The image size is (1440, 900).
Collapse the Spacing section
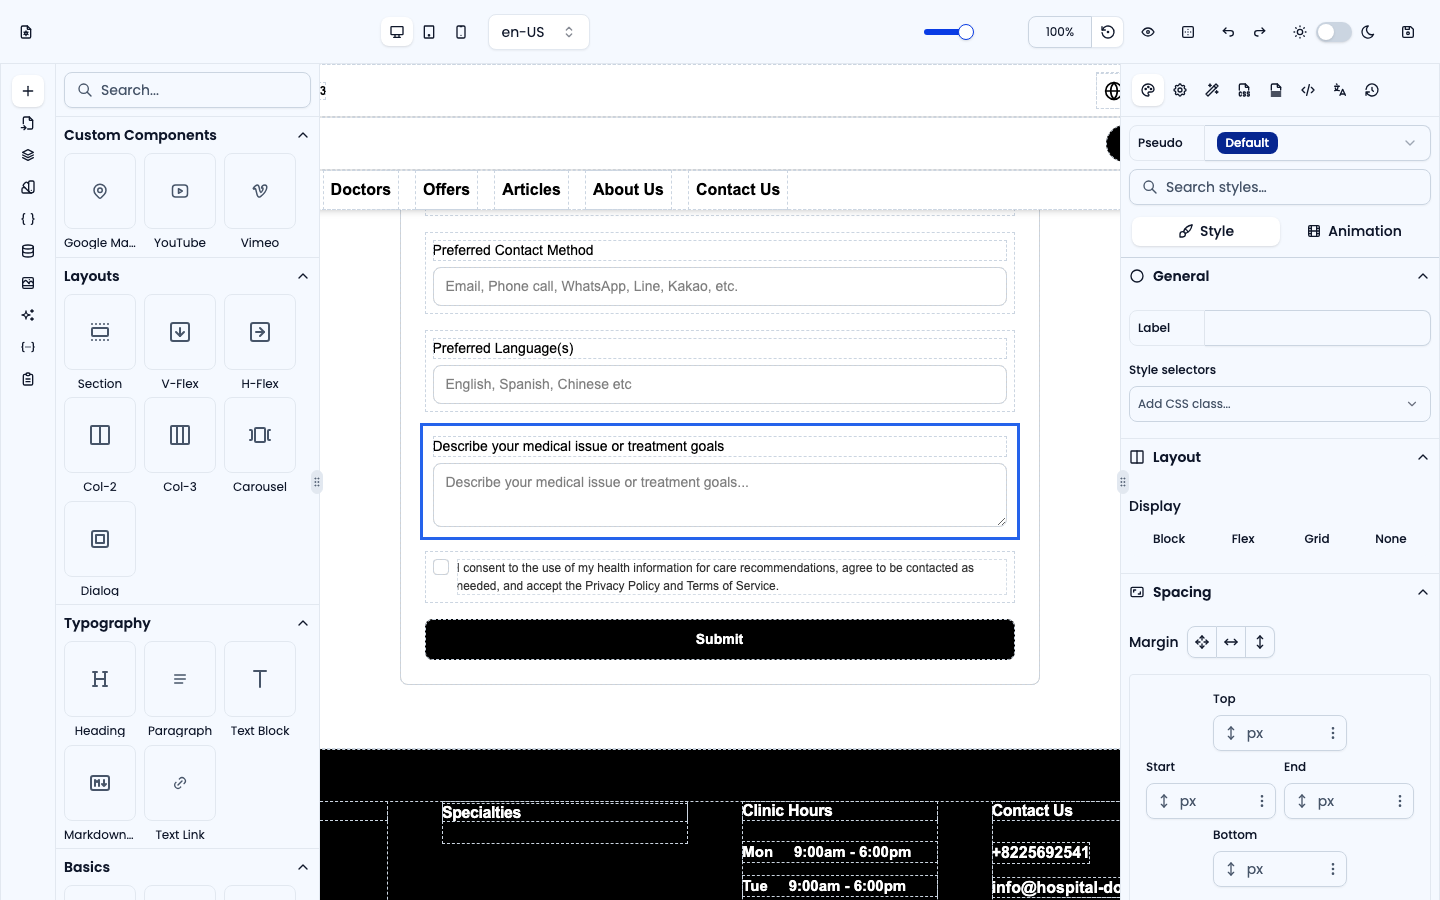[1423, 592]
